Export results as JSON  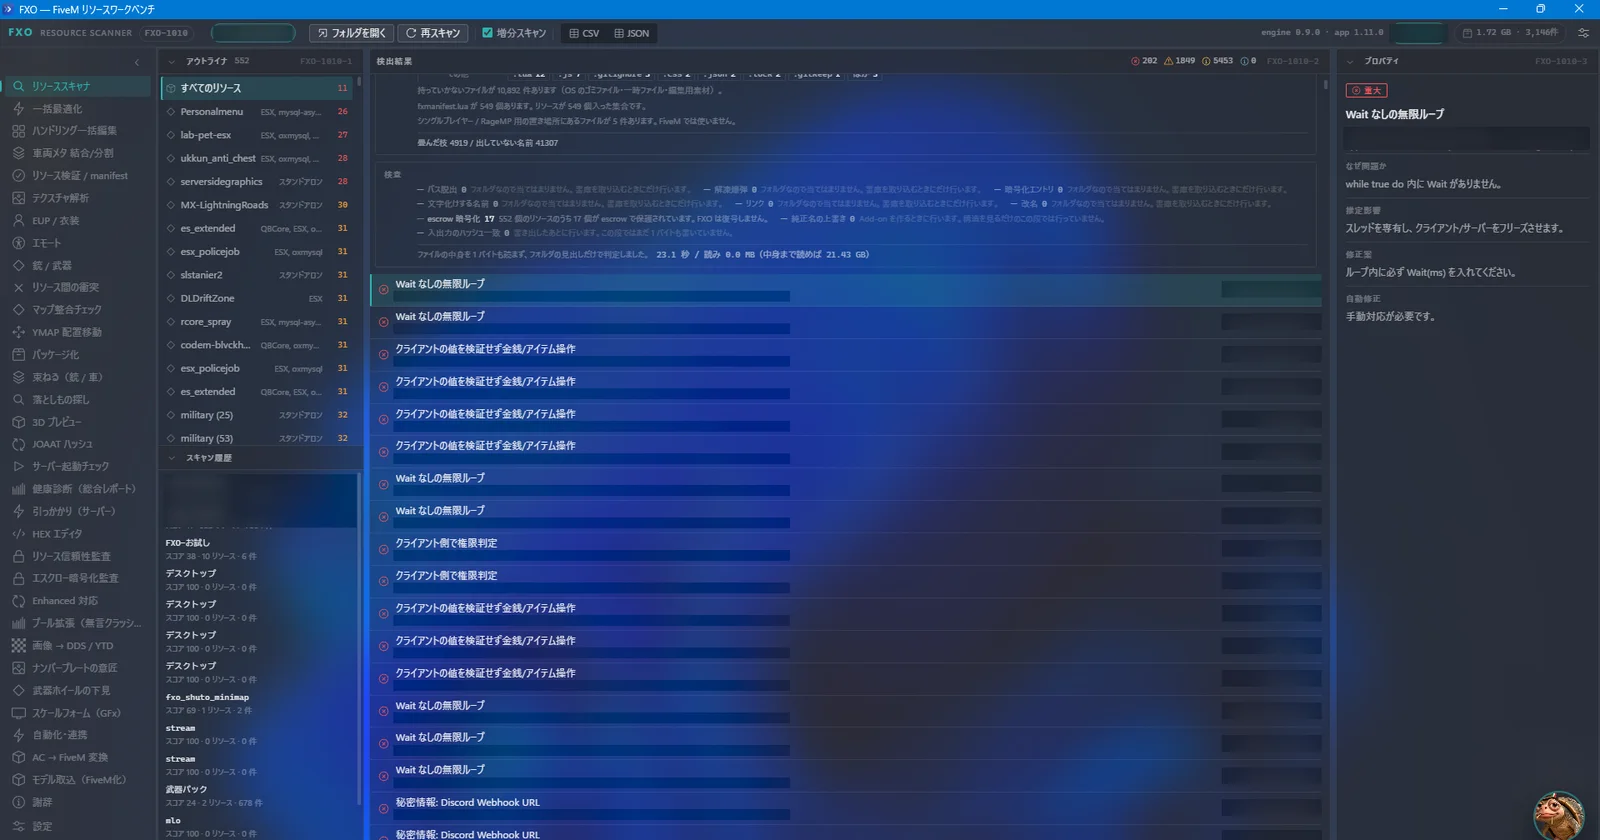coord(631,33)
